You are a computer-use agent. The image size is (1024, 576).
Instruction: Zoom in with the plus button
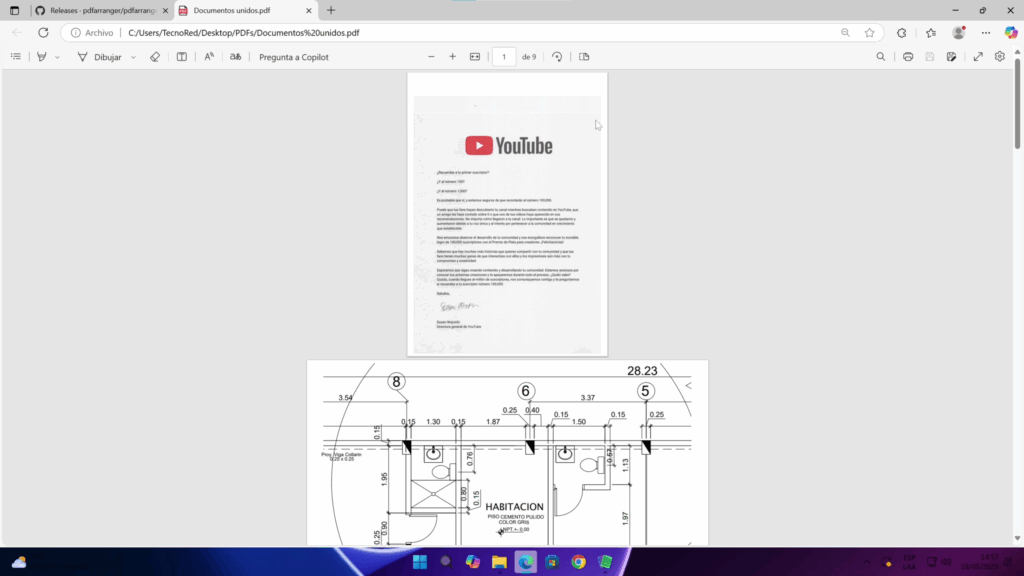[x=453, y=57]
